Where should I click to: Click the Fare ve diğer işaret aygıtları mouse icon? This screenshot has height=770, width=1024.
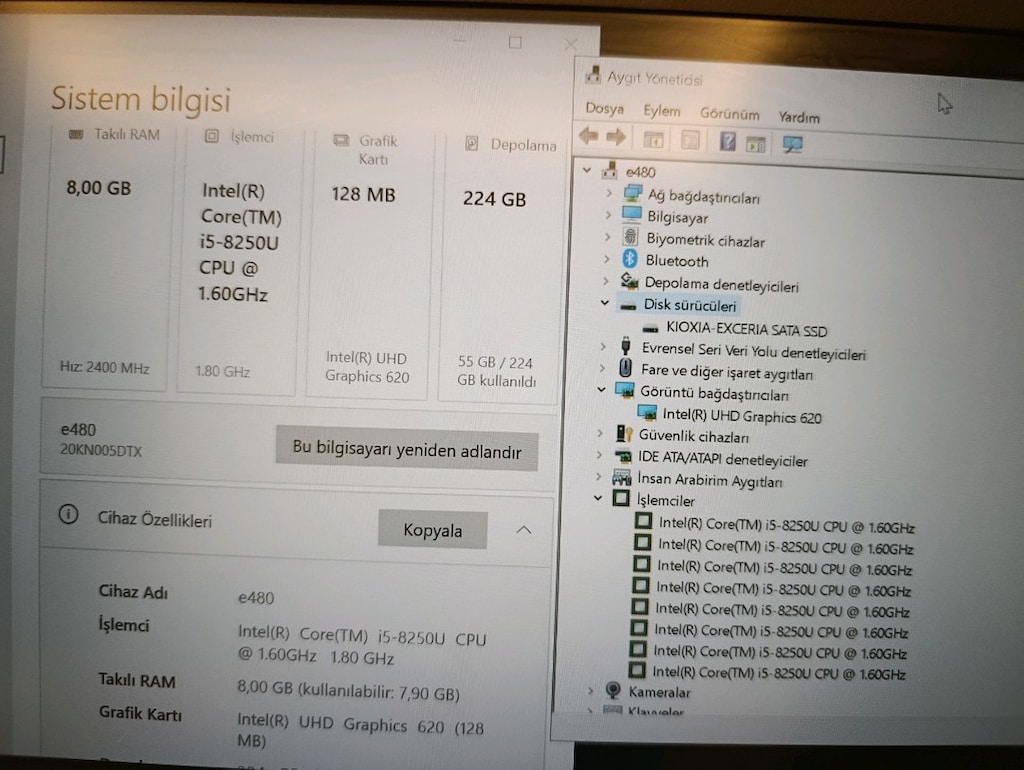[626, 368]
